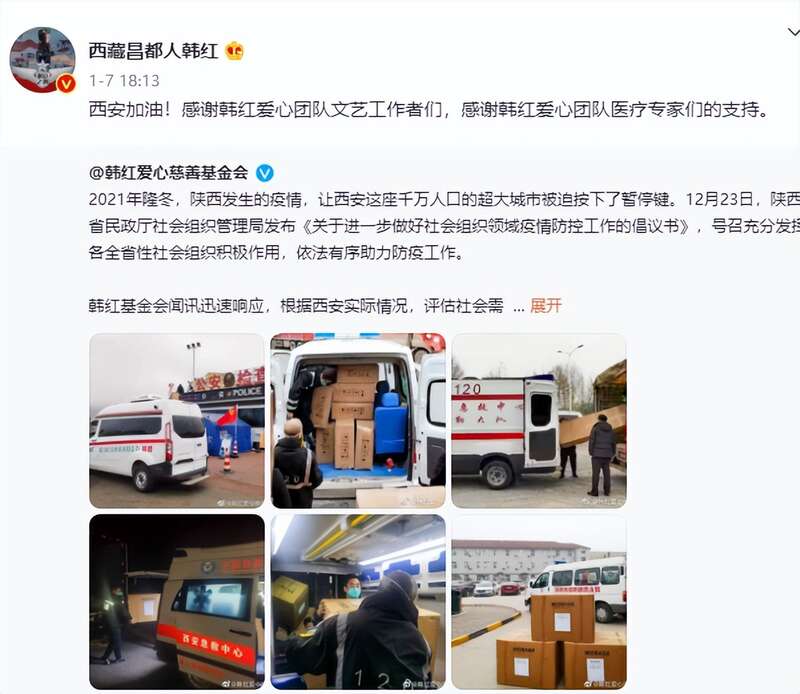Viewport: 800px width, 694px height.
Task: Click the crown membership icon beside username
Action: [234, 51]
